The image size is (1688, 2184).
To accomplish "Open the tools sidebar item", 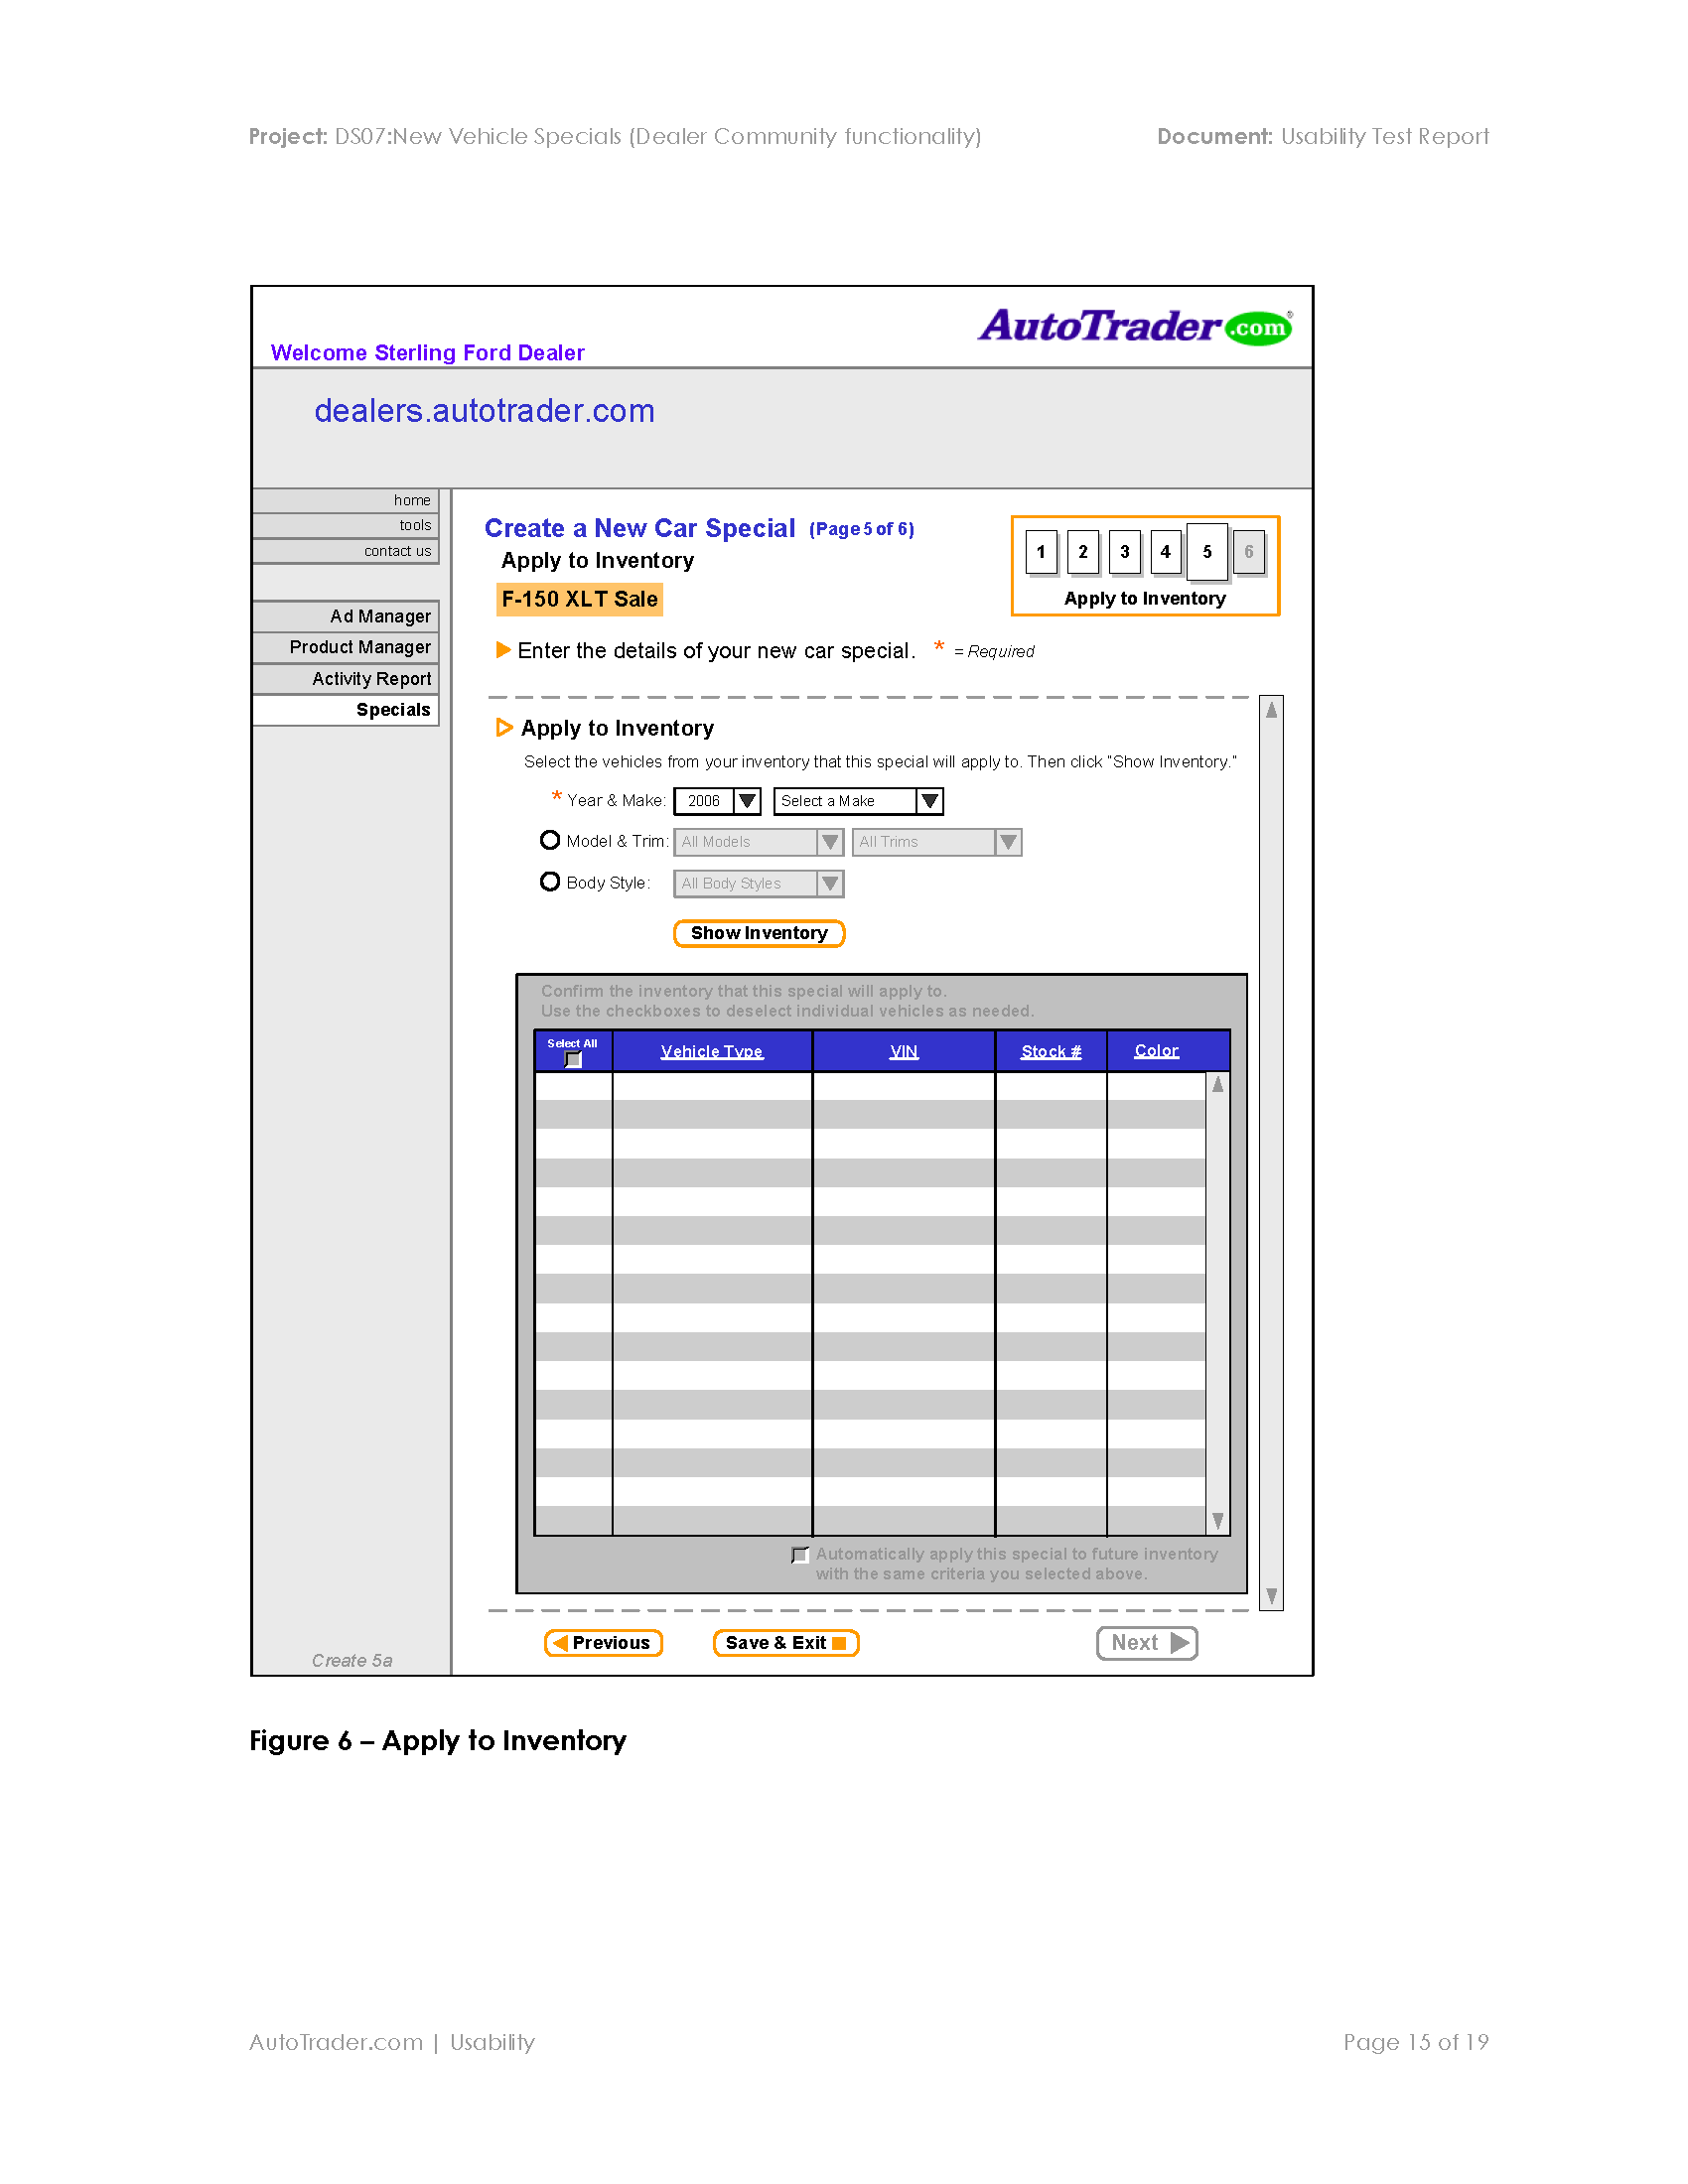I will [x=346, y=525].
